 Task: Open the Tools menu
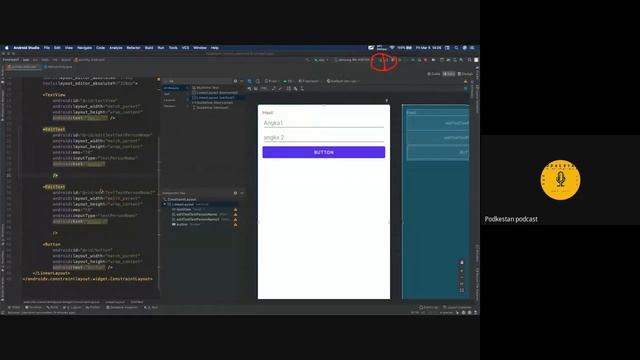tap(173, 48)
